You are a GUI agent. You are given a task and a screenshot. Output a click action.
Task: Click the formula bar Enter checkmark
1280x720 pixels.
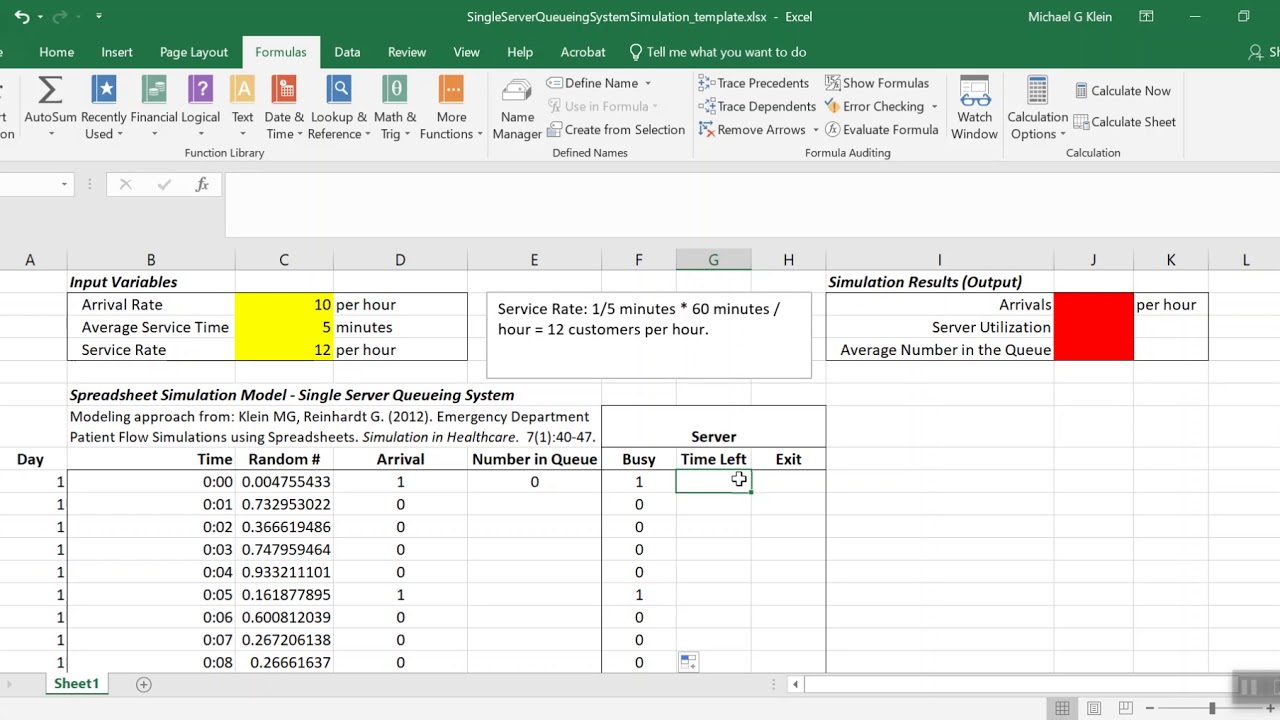point(164,184)
